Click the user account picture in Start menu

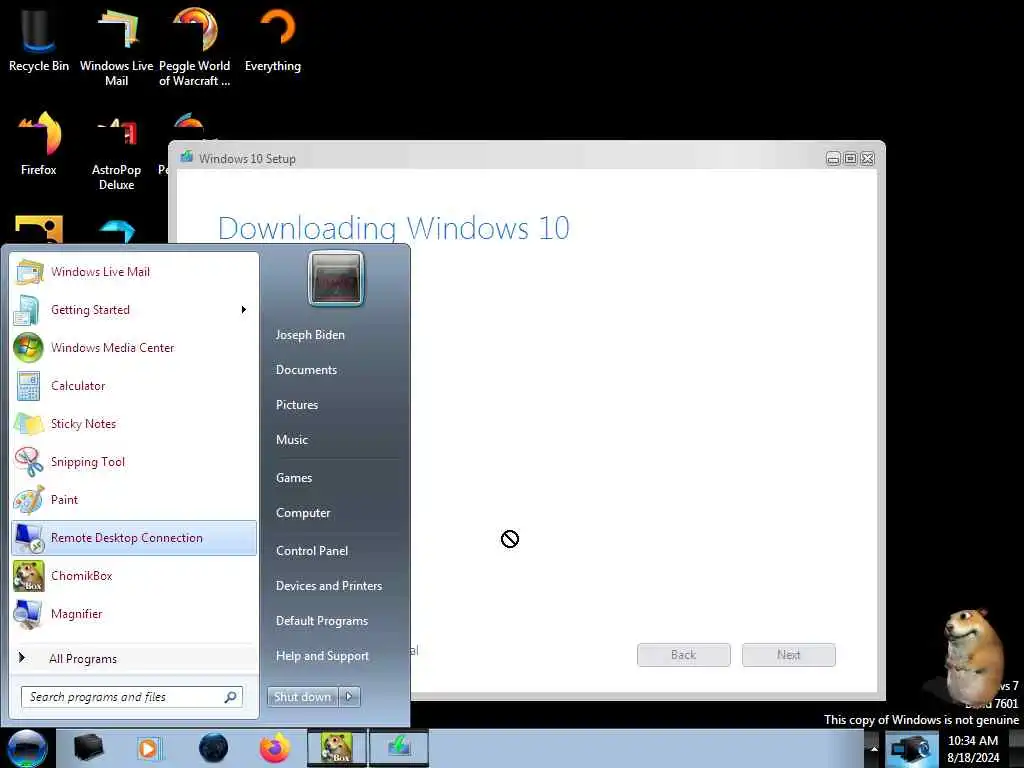[x=336, y=279]
